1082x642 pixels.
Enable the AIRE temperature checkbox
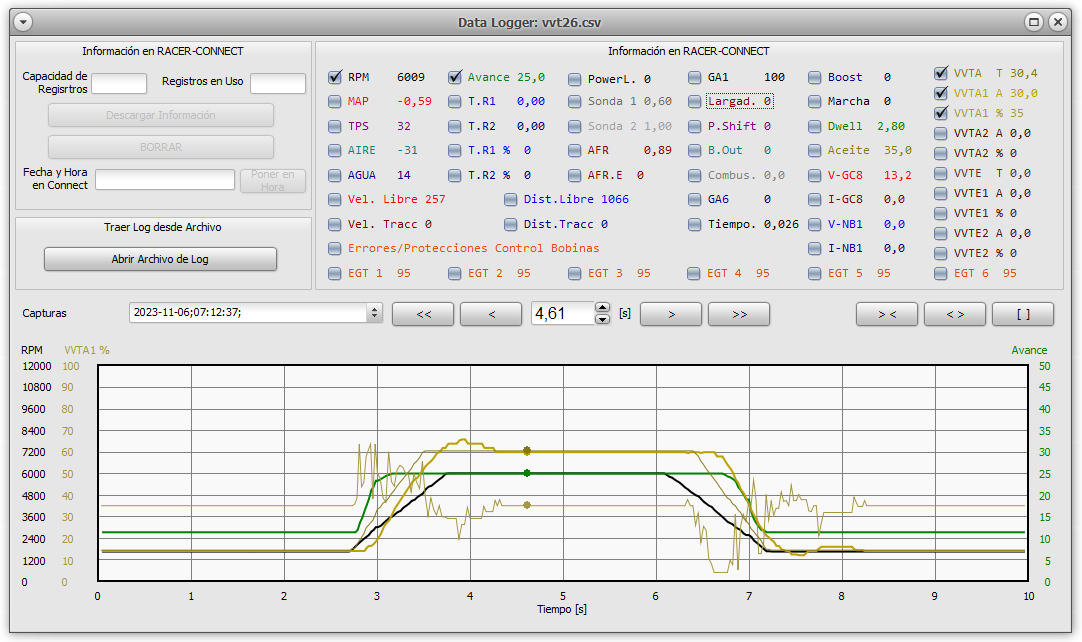point(335,150)
